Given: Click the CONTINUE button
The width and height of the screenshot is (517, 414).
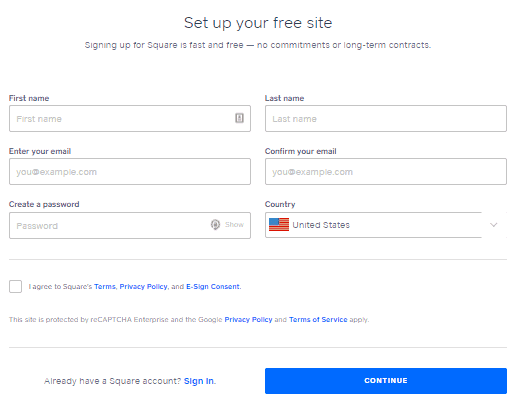Looking at the screenshot, I should point(386,381).
